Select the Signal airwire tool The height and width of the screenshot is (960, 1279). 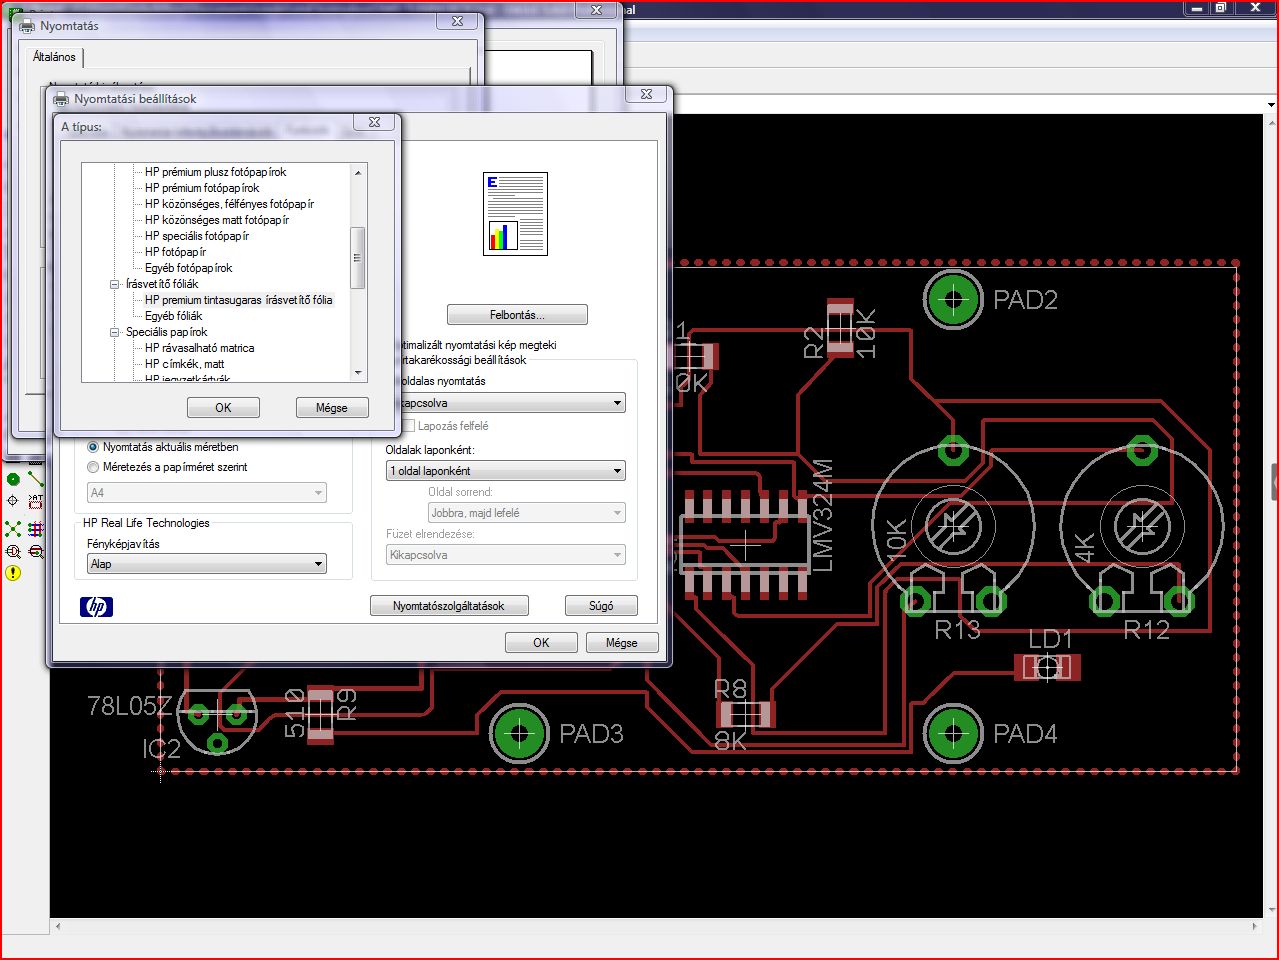(x=36, y=479)
